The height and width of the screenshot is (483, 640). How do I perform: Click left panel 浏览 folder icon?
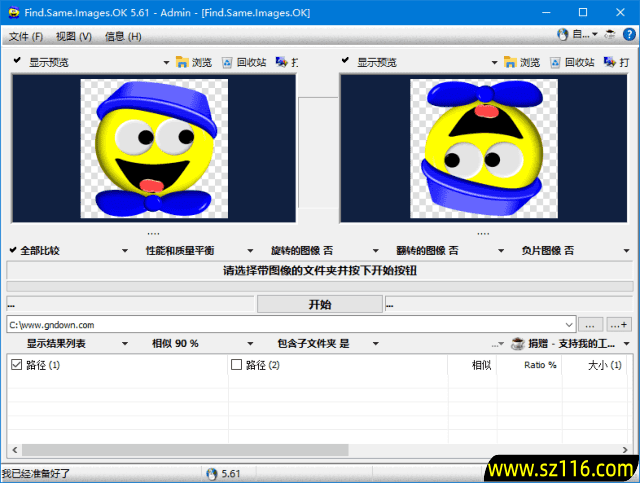click(182, 62)
